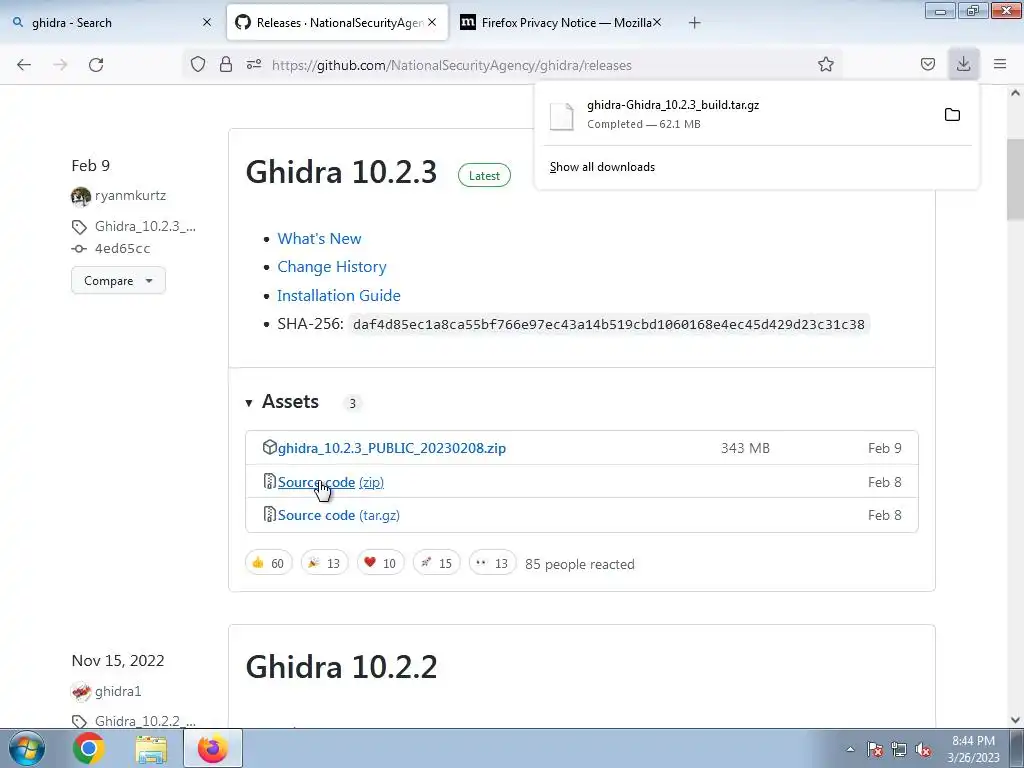Click '85 people reacted' text
Image resolution: width=1024 pixels, height=768 pixels.
(x=580, y=564)
